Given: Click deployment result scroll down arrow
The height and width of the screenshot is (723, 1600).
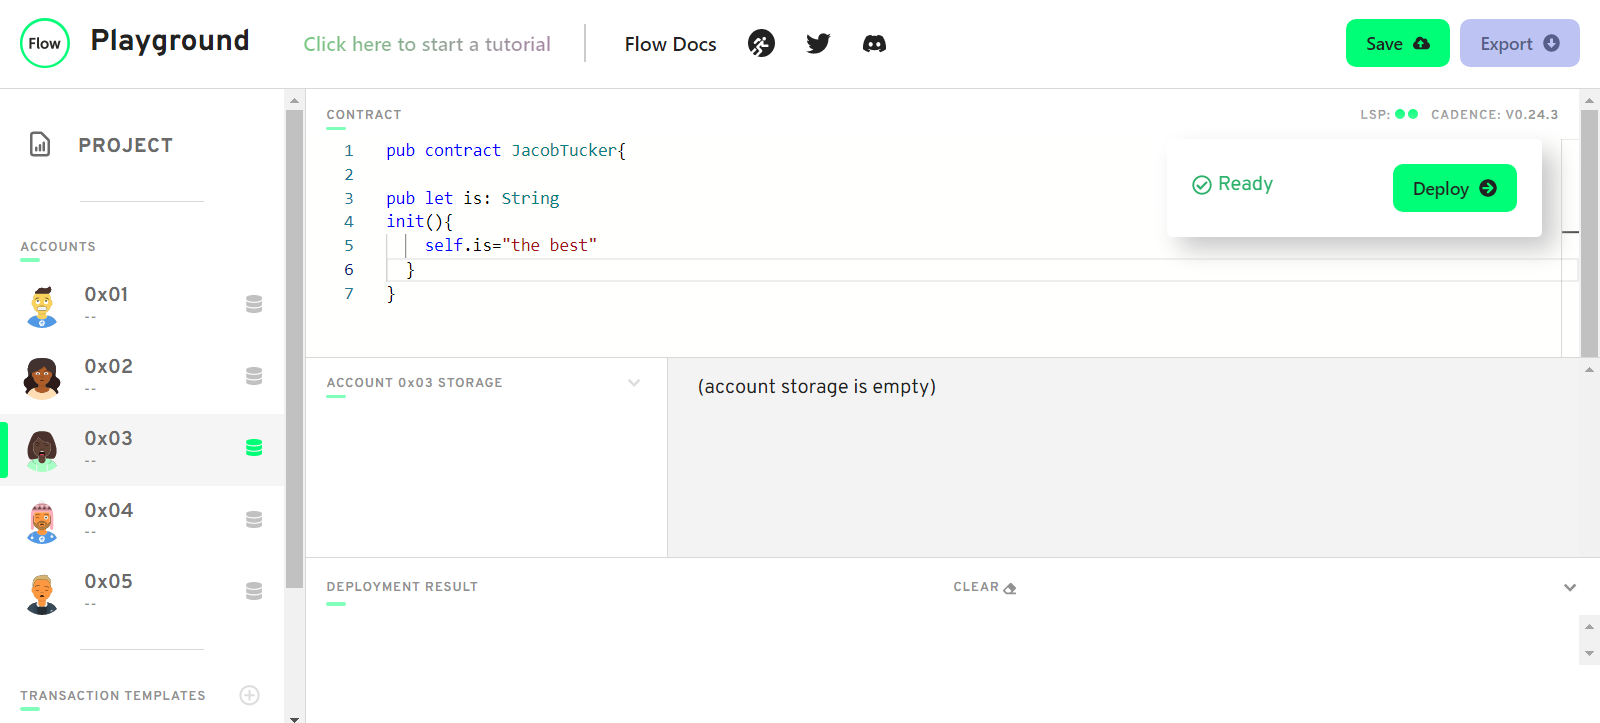Looking at the screenshot, I should pos(1589,653).
